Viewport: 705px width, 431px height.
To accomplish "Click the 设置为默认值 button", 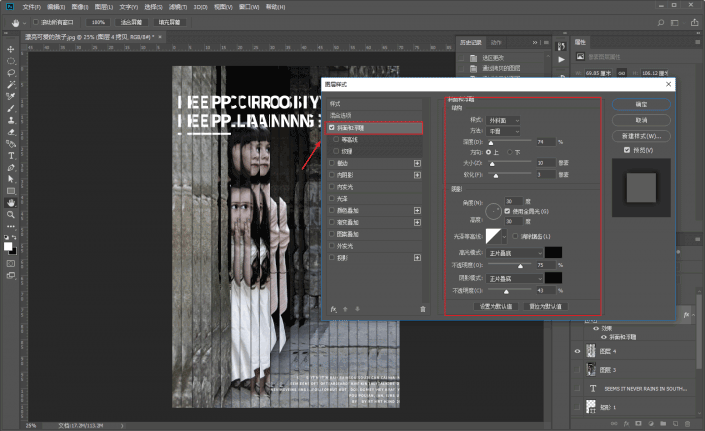I will (496, 306).
